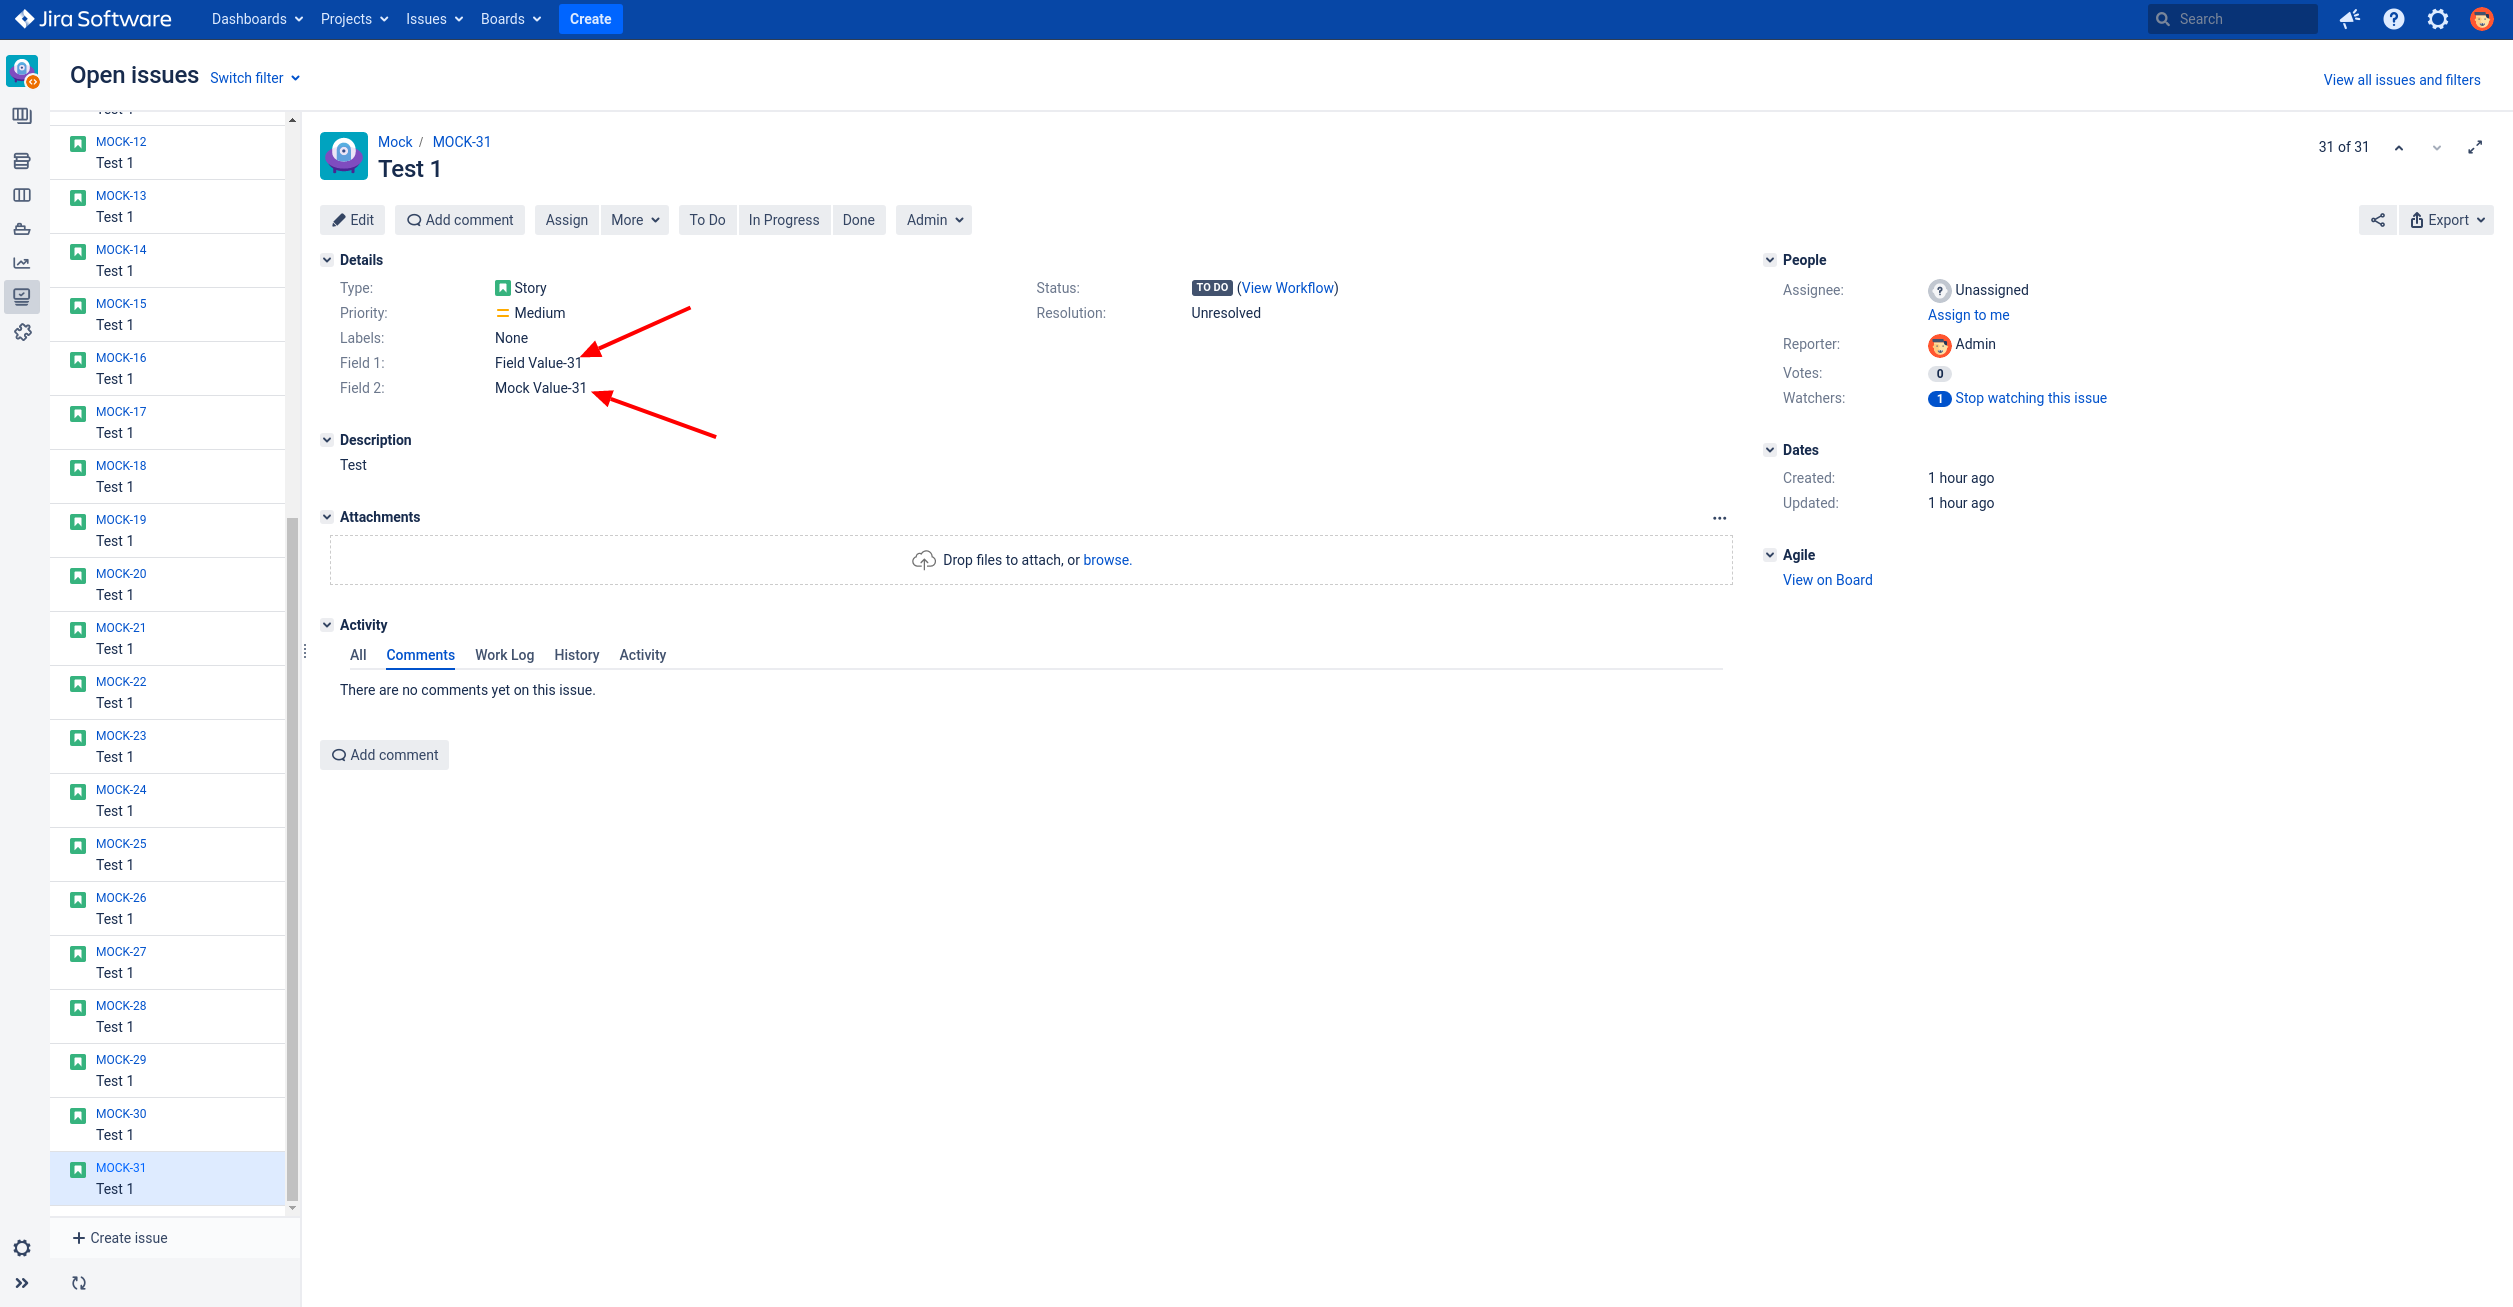Image resolution: width=2513 pixels, height=1307 pixels.
Task: Open issue MOCK-17 from the issue list
Action: [120, 411]
